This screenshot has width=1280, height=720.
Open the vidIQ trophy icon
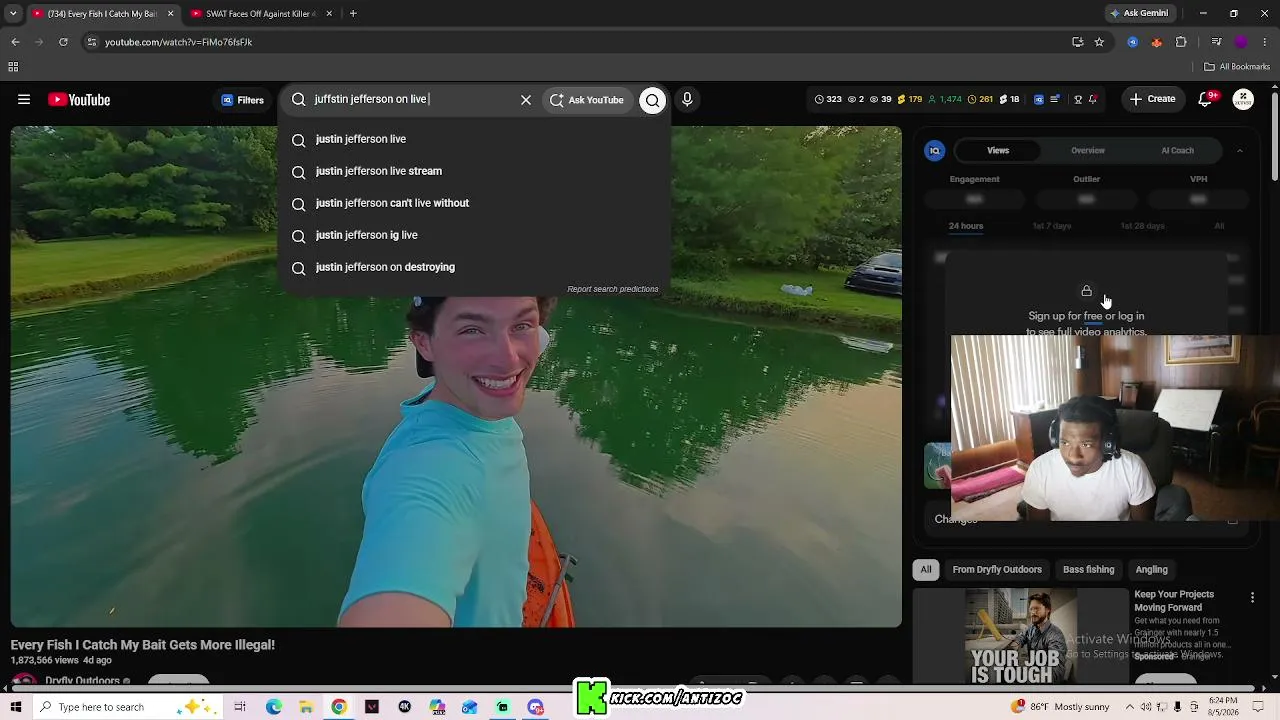coord(1078,100)
